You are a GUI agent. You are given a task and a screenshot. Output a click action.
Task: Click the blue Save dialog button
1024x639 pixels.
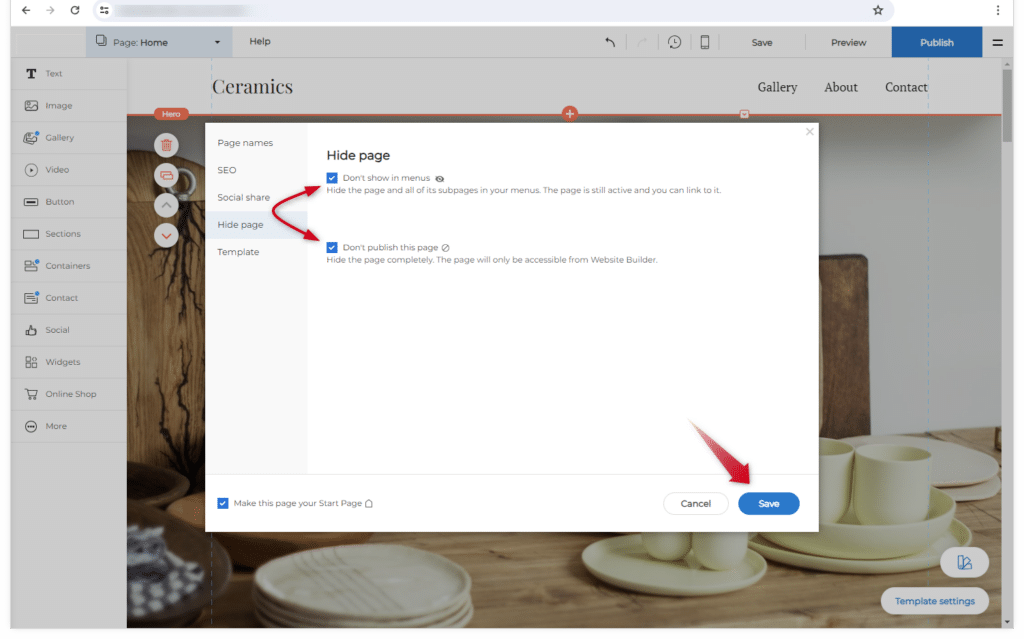[768, 504]
